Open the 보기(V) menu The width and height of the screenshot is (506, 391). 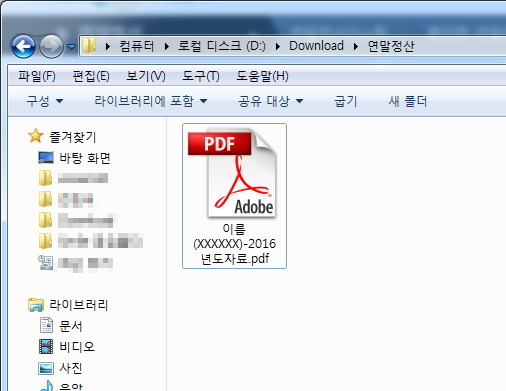click(x=146, y=76)
